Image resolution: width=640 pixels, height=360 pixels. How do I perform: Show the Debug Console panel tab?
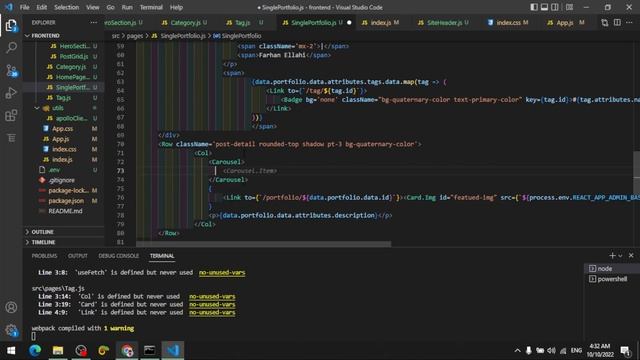pos(118,256)
